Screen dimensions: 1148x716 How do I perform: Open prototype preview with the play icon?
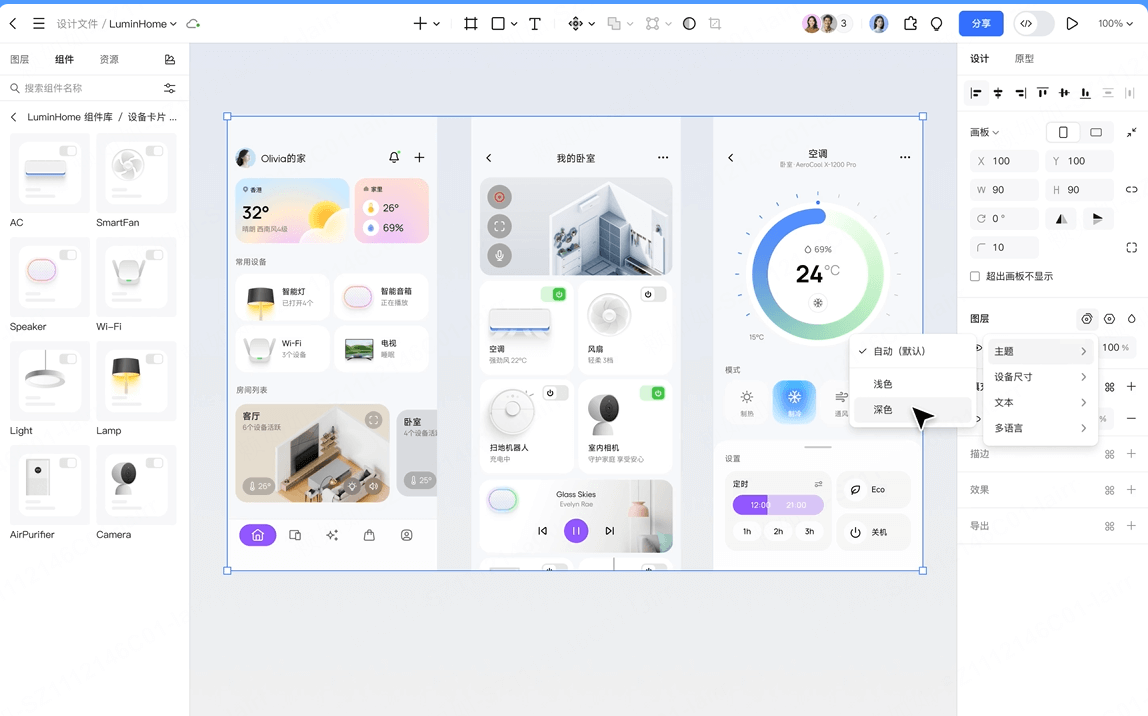click(1072, 22)
